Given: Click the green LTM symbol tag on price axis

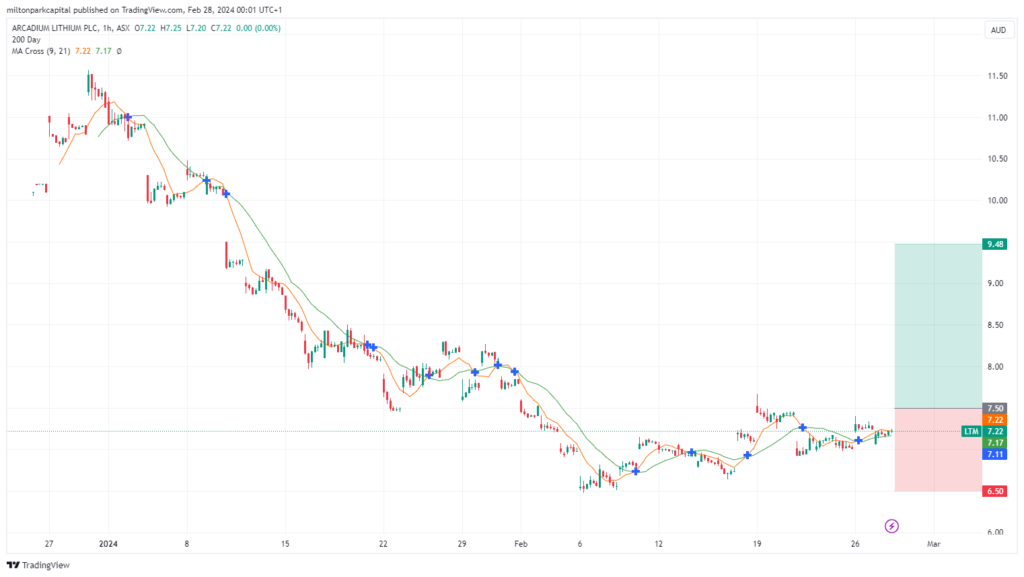Looking at the screenshot, I should (x=972, y=431).
